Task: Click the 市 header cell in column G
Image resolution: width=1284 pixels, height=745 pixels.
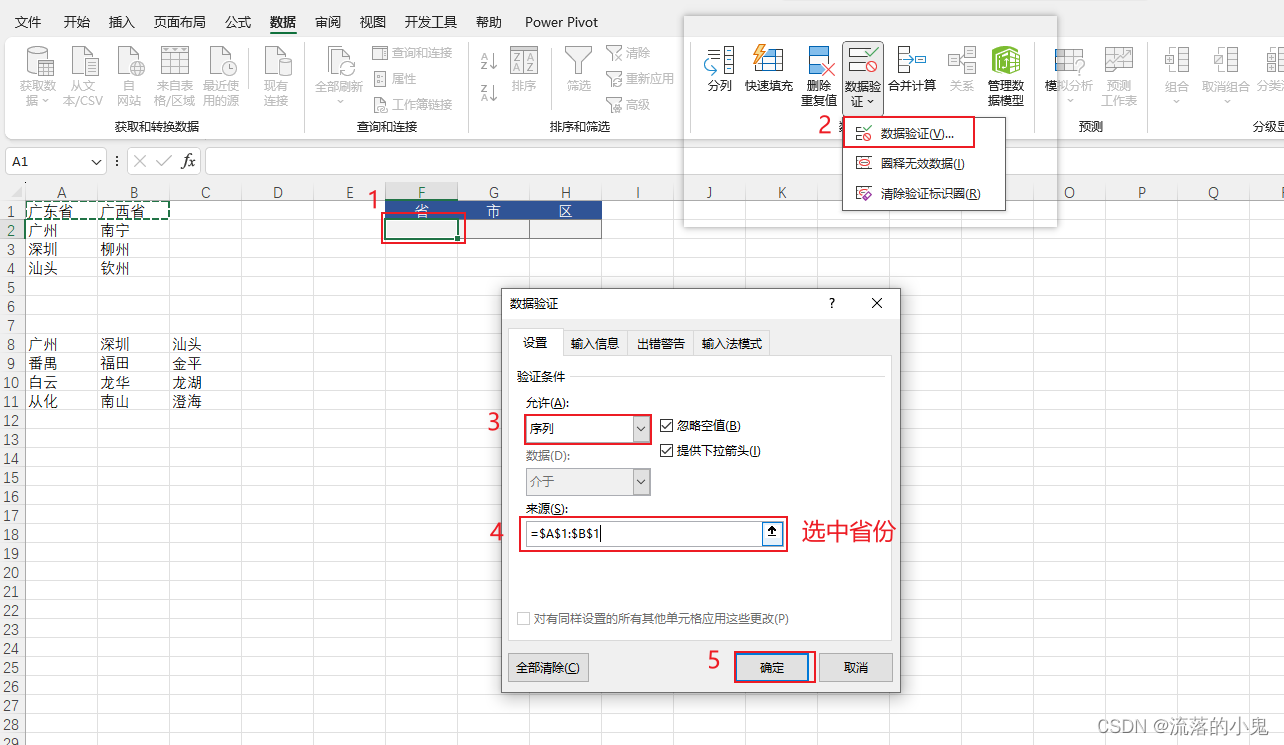Action: [494, 211]
